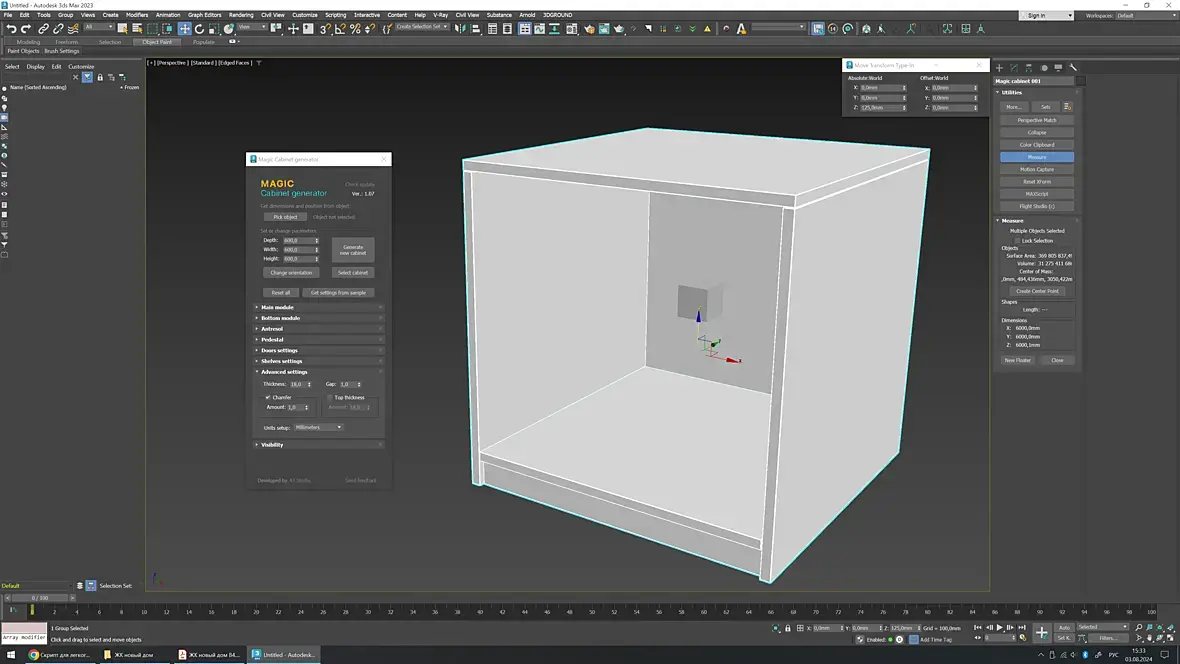Expand the Visibility rollout
Screen dimensions: 1180x664
(272, 444)
